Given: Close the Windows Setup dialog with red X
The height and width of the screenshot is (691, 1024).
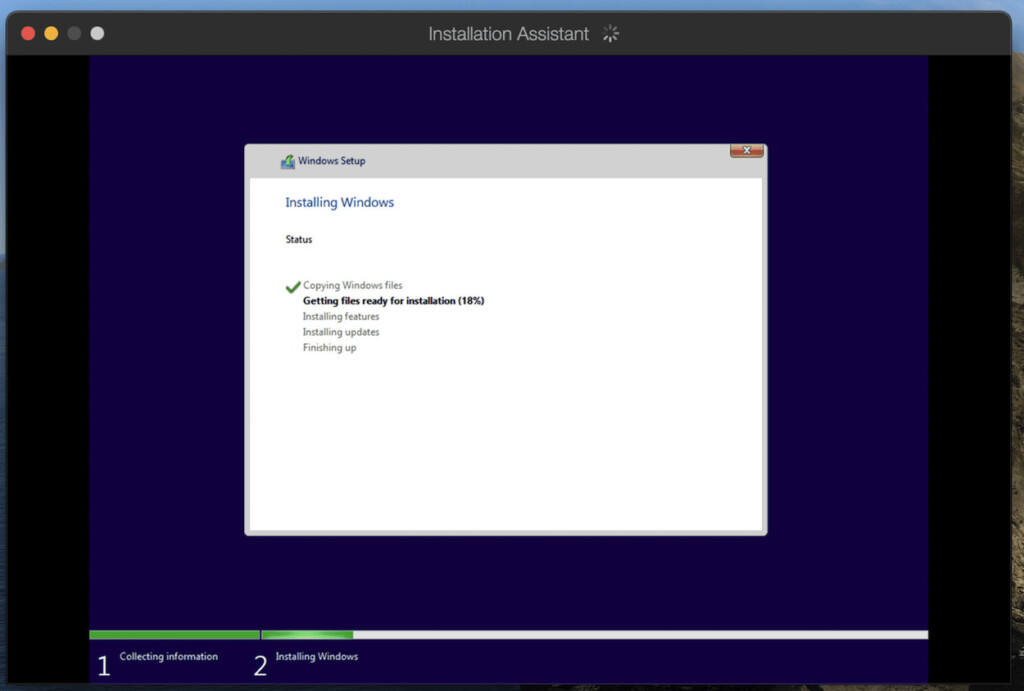Looking at the screenshot, I should click(x=746, y=151).
